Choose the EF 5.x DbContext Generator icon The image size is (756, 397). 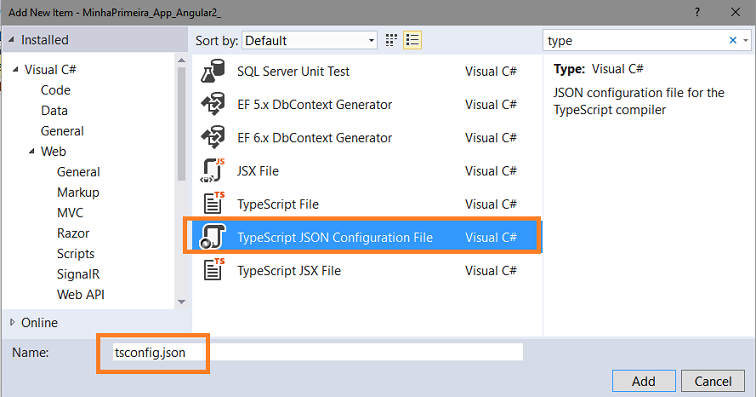[213, 104]
